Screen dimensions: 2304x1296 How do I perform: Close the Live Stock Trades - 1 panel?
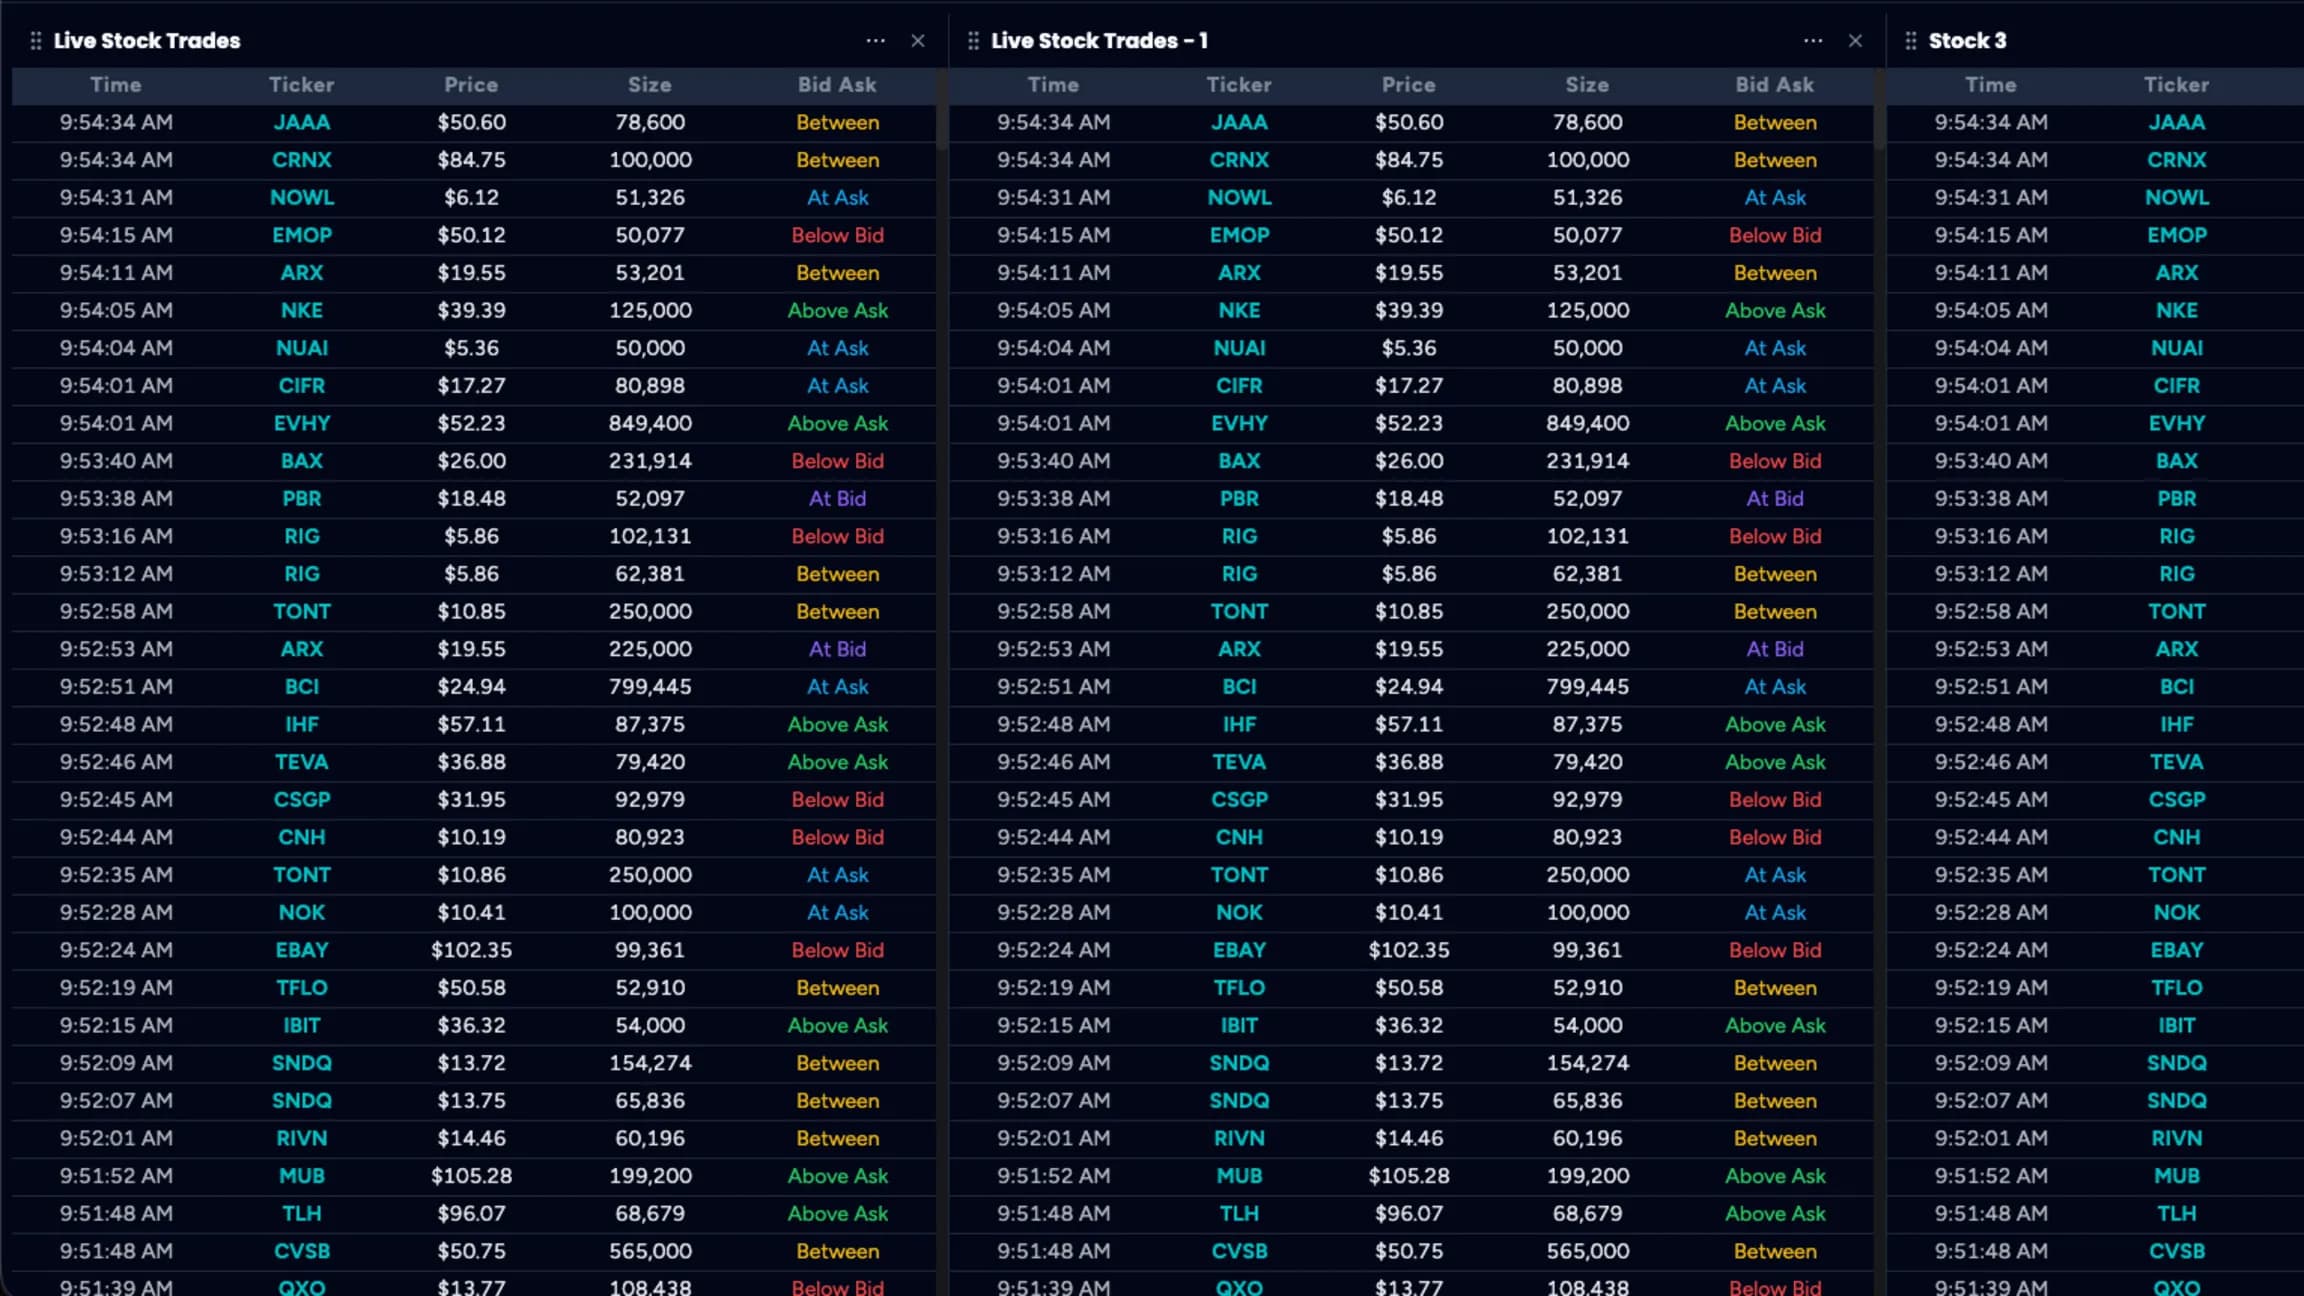(x=1855, y=41)
